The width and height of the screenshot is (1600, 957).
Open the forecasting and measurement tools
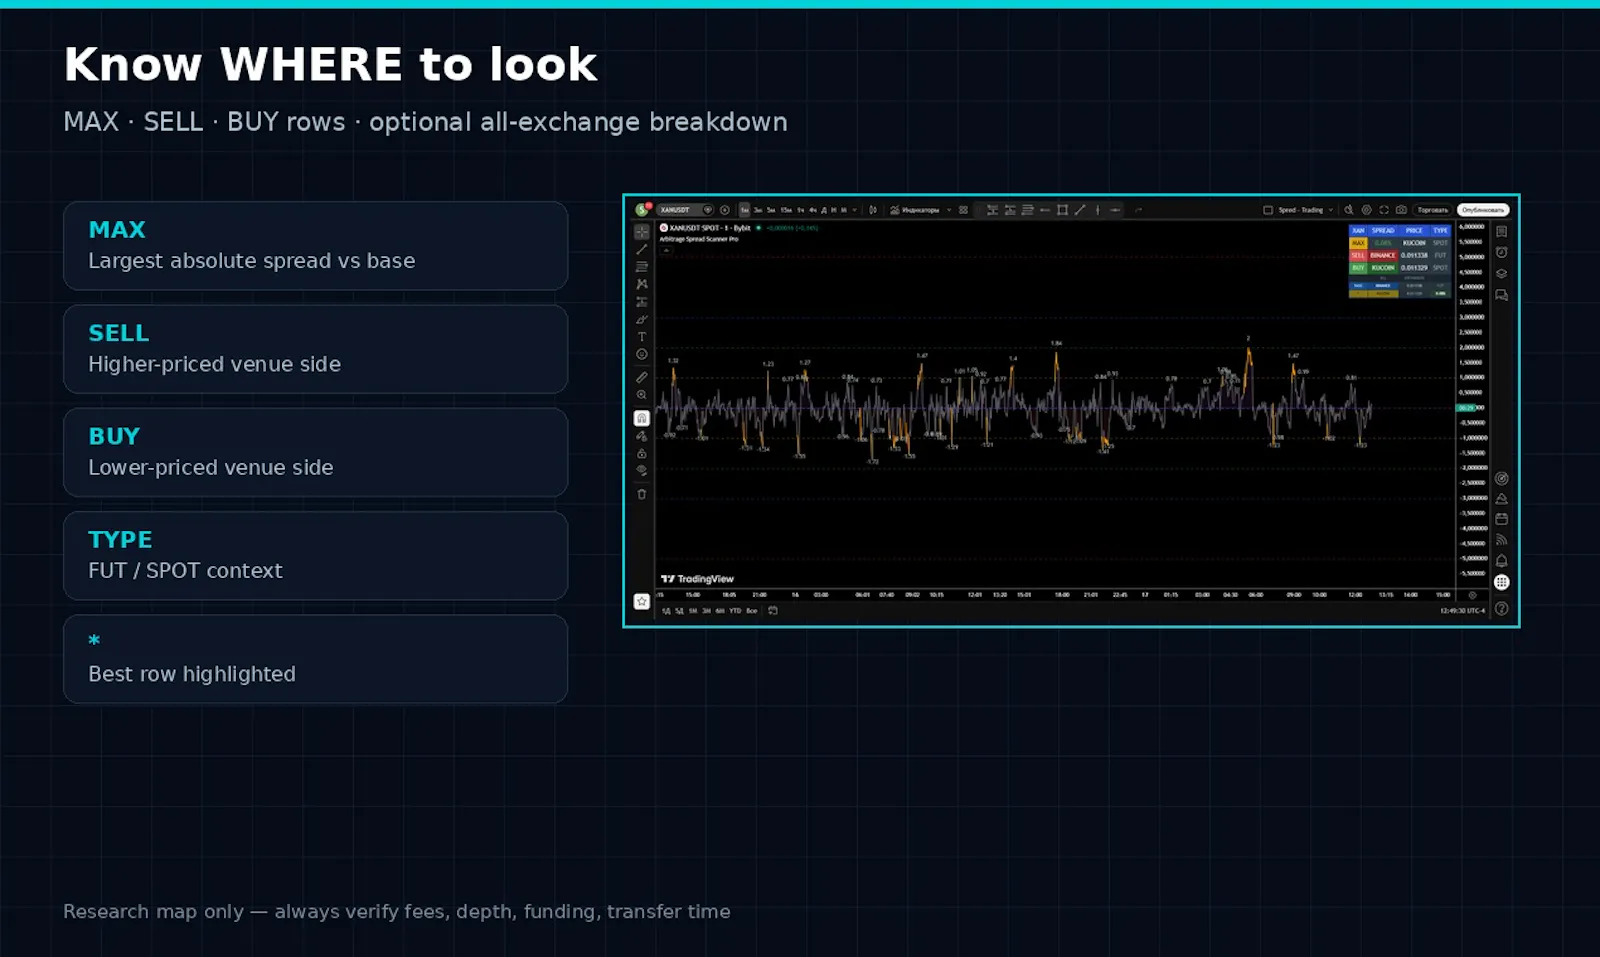click(642, 301)
